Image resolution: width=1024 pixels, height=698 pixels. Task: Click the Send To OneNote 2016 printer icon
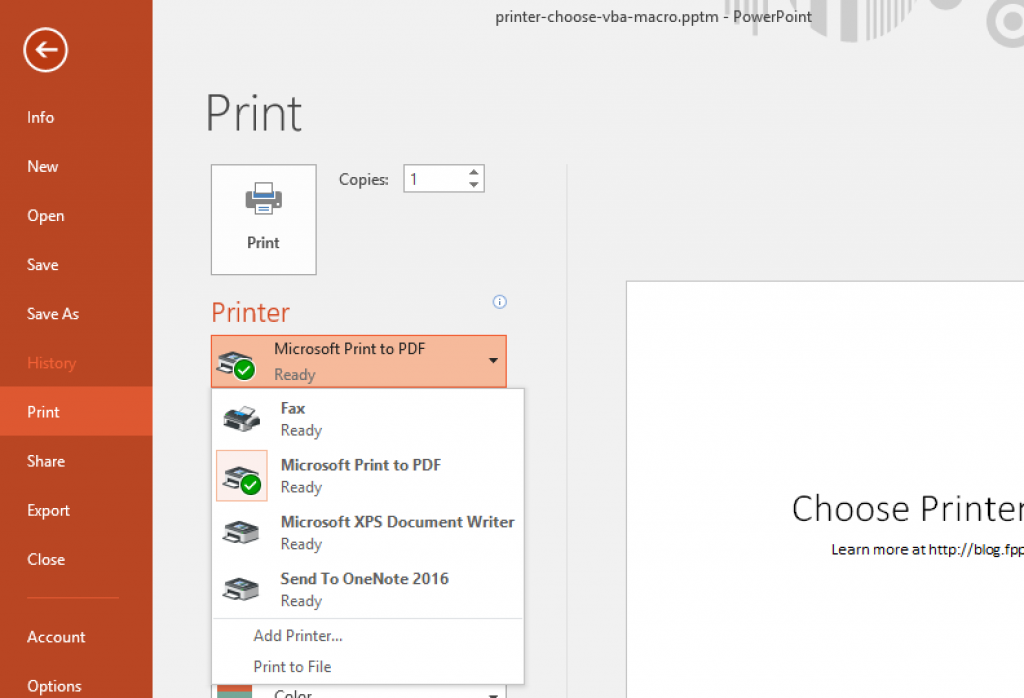(x=240, y=588)
